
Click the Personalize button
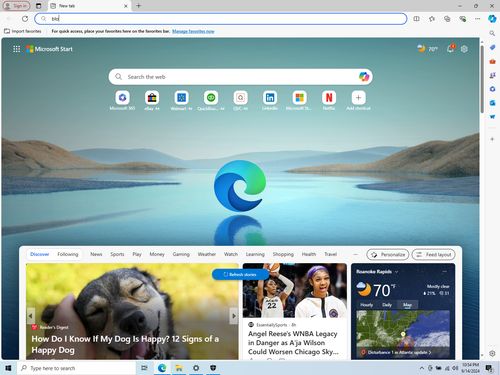(388, 255)
